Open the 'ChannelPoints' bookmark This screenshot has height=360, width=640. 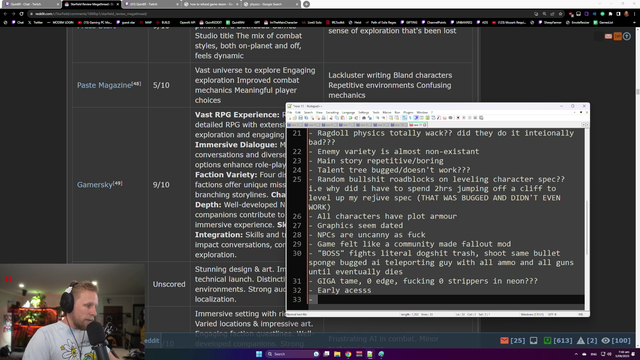point(435,22)
